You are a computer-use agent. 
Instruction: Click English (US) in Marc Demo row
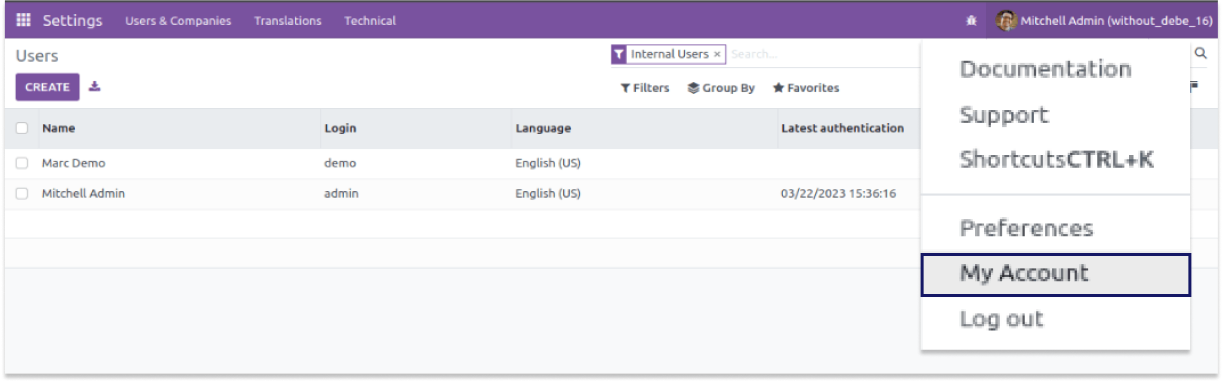point(548,163)
